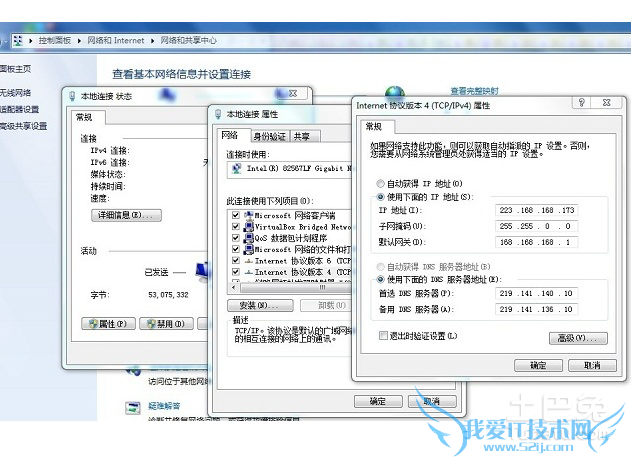Toggle 退出时验证设置 checkbox

click(383, 336)
